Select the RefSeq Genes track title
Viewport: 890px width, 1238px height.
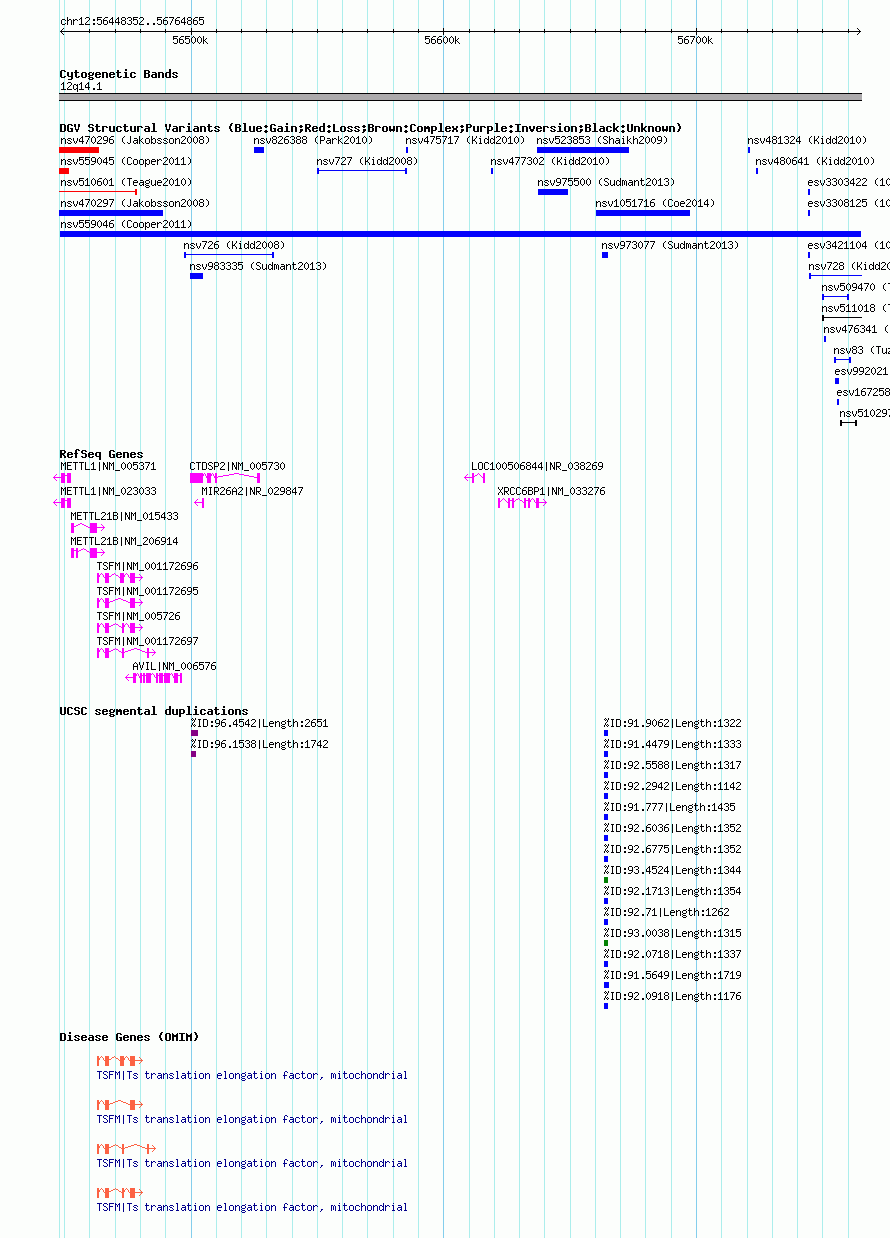tap(101, 455)
